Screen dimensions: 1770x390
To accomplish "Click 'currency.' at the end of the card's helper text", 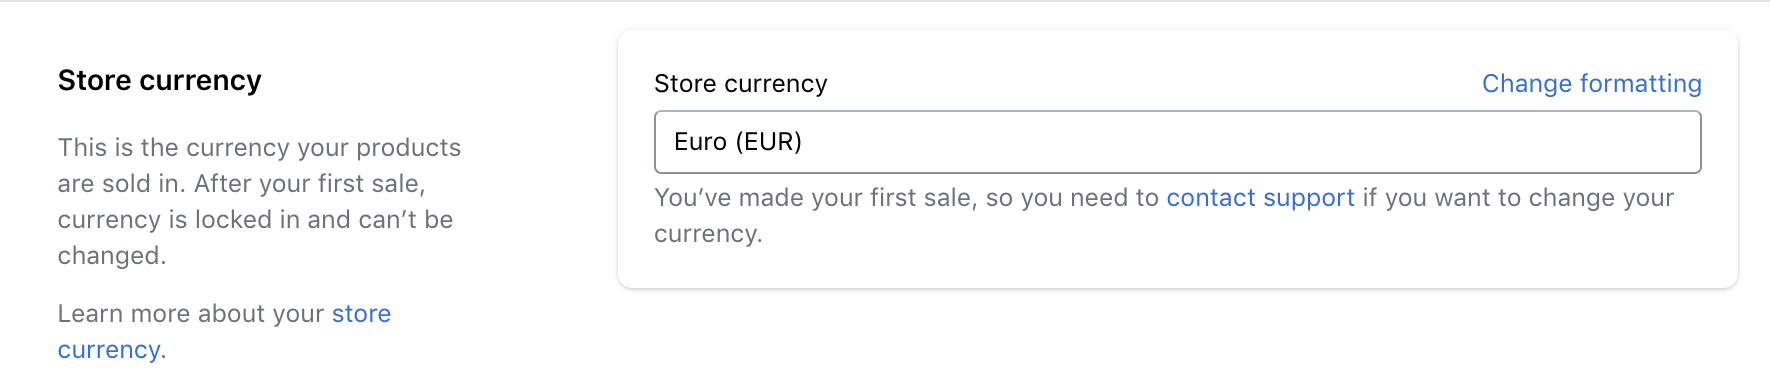I will tap(708, 234).
